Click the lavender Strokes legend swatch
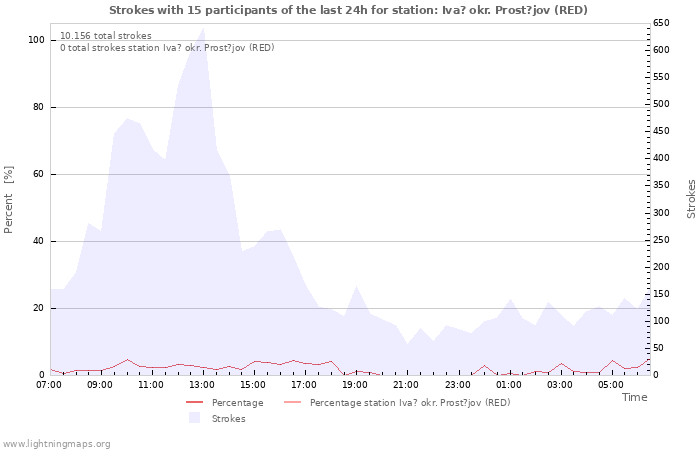 coord(194,419)
